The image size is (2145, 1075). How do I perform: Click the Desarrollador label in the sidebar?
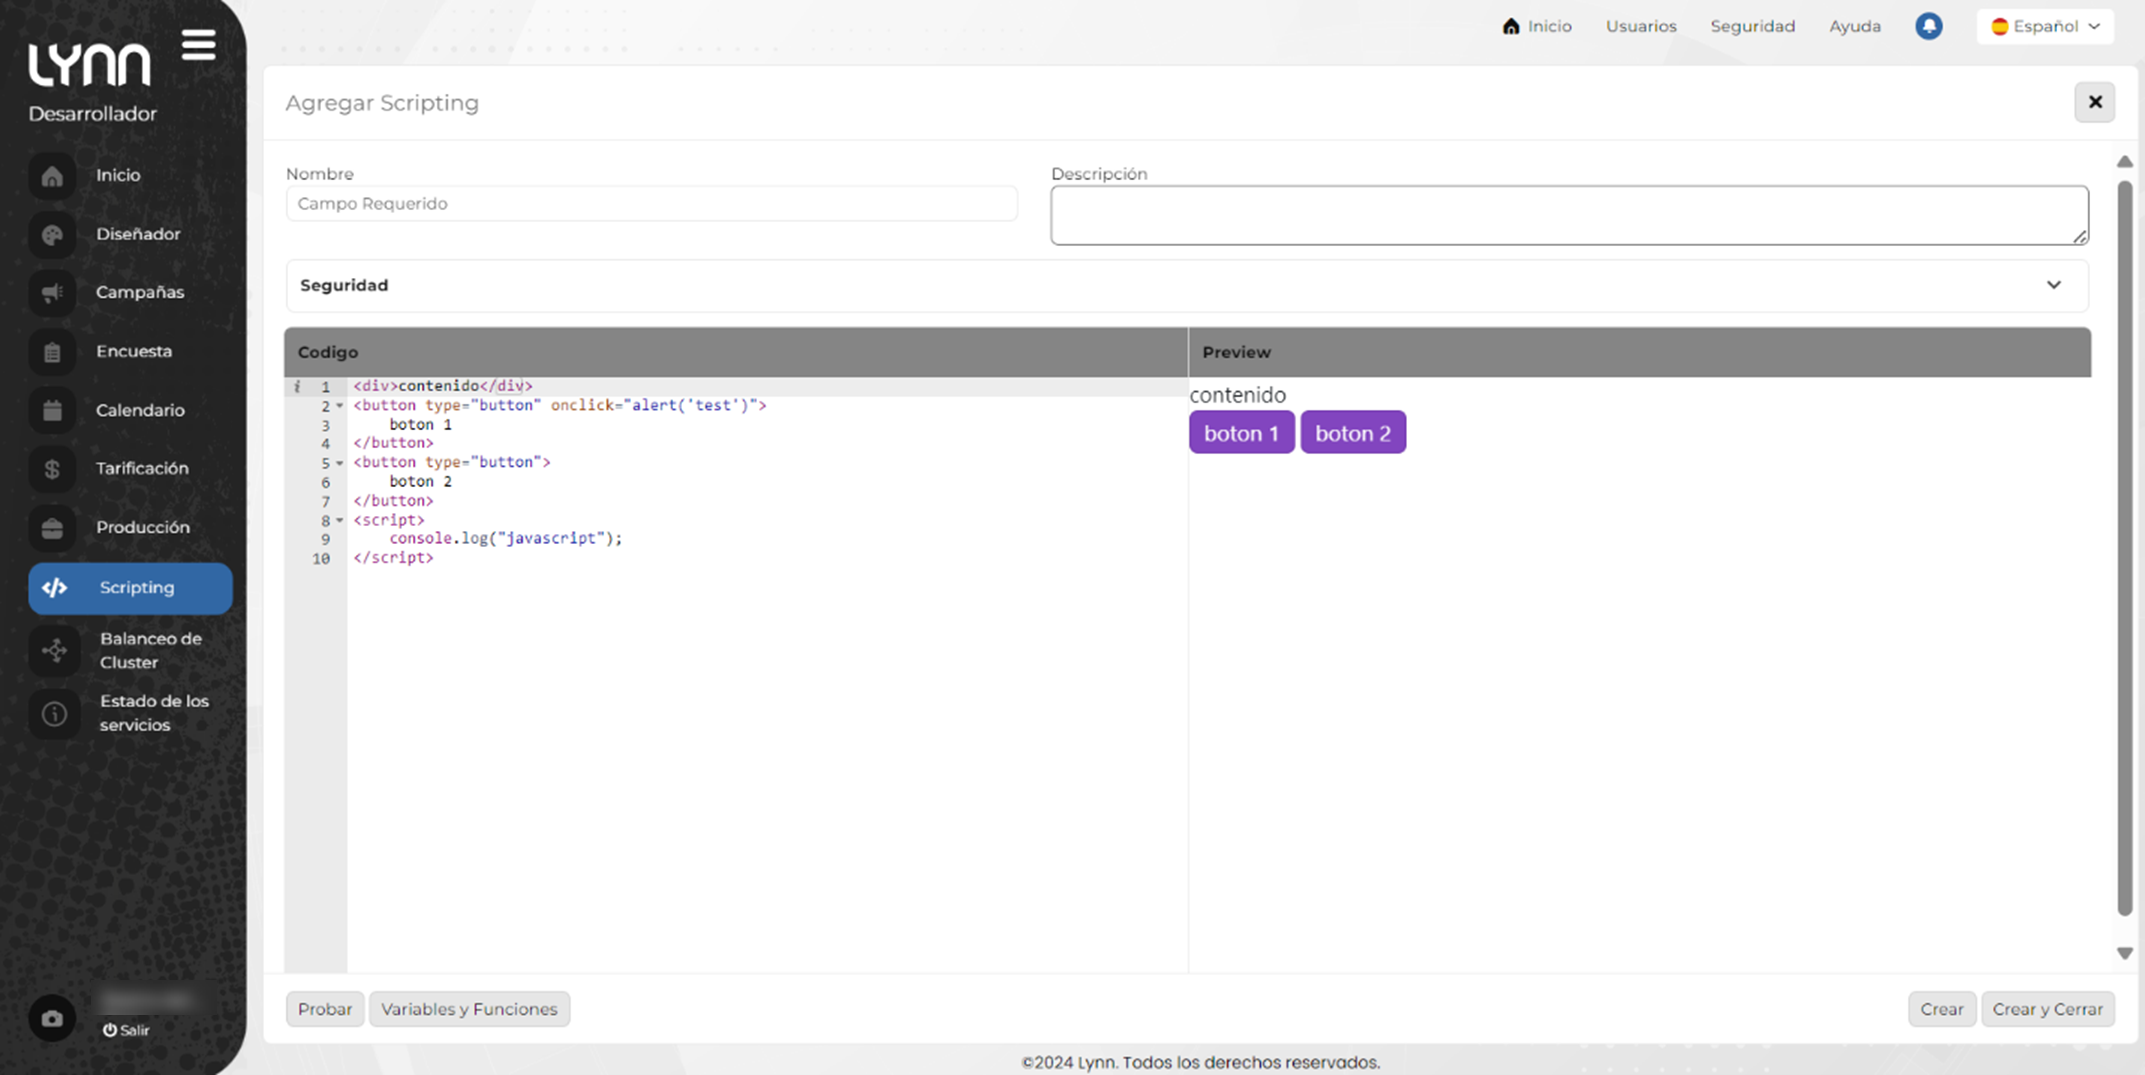point(93,114)
